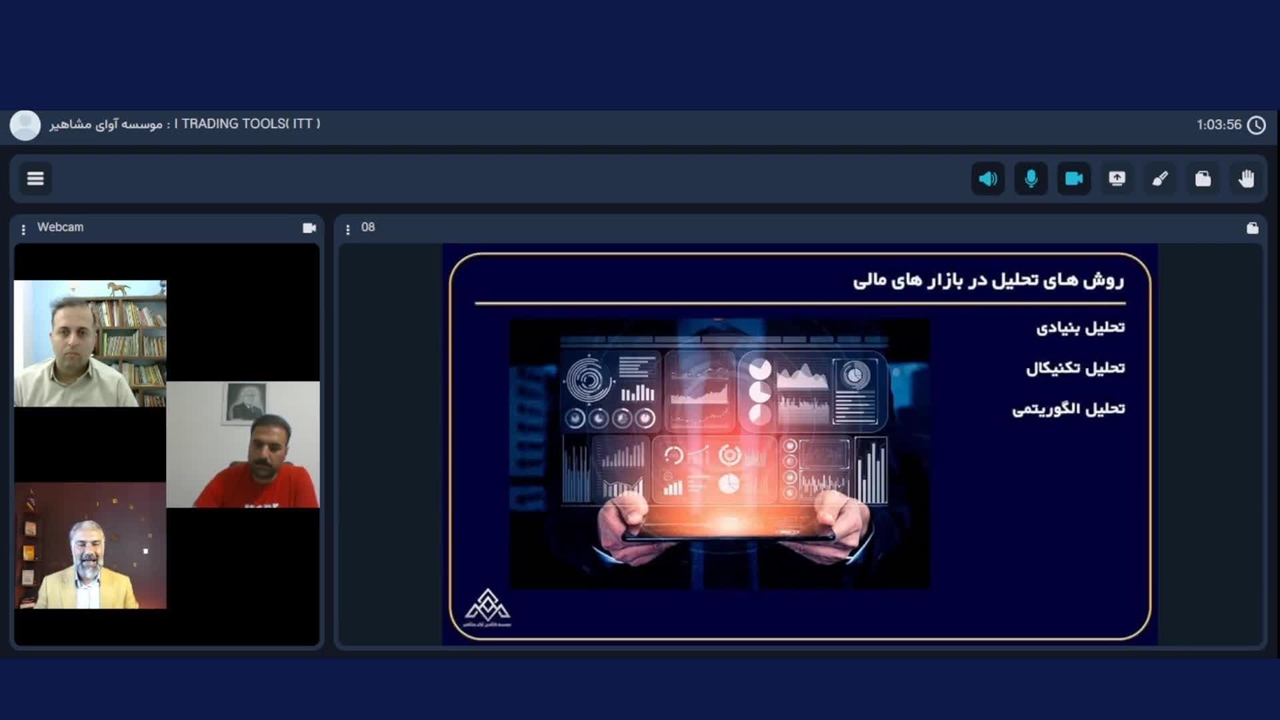Screen dimensions: 1280x720
Task: Open the hamburger menu
Action: [36, 179]
